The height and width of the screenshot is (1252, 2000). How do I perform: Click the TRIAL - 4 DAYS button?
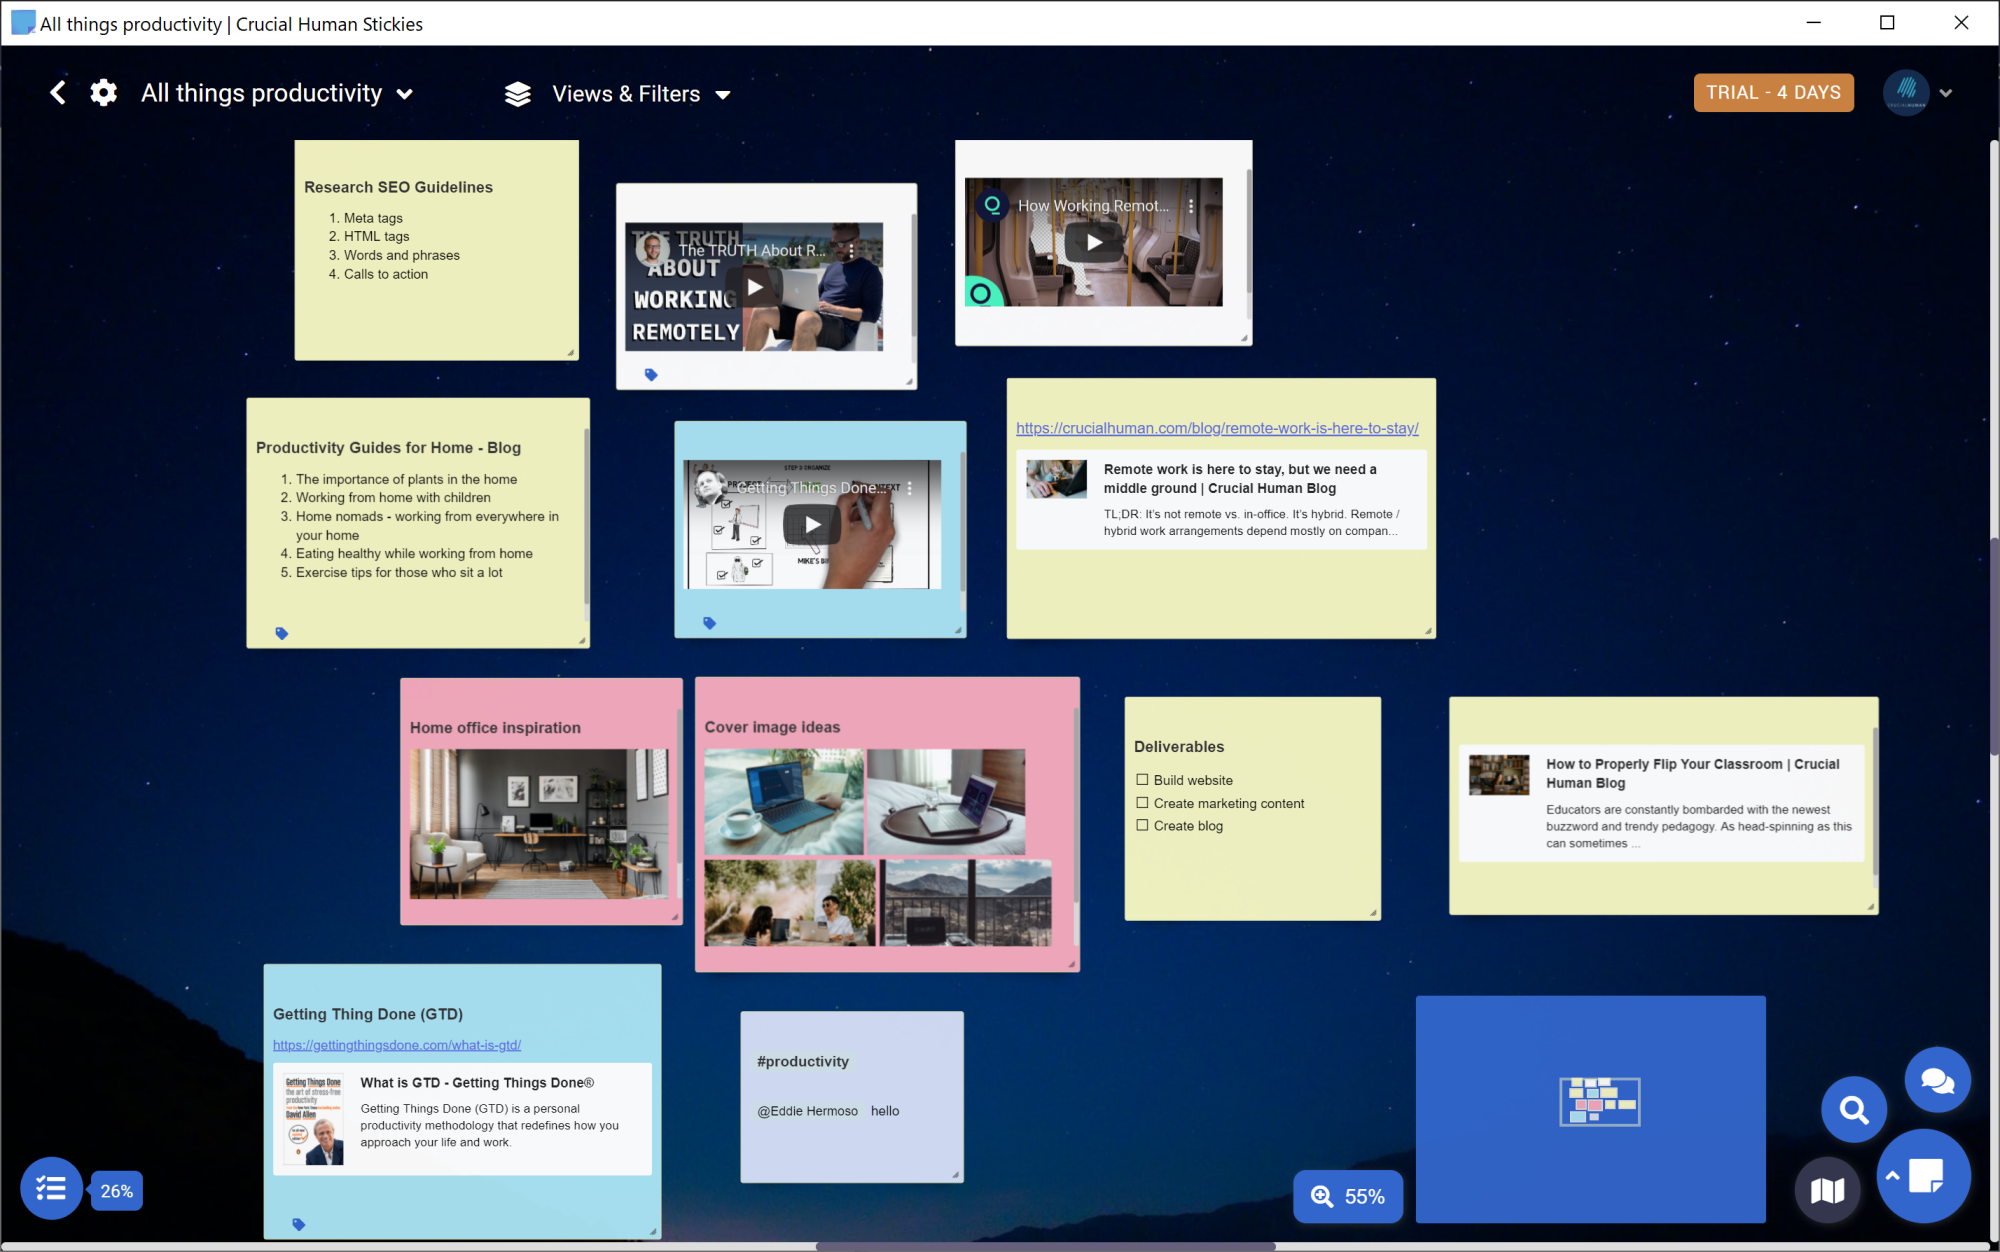coord(1773,93)
